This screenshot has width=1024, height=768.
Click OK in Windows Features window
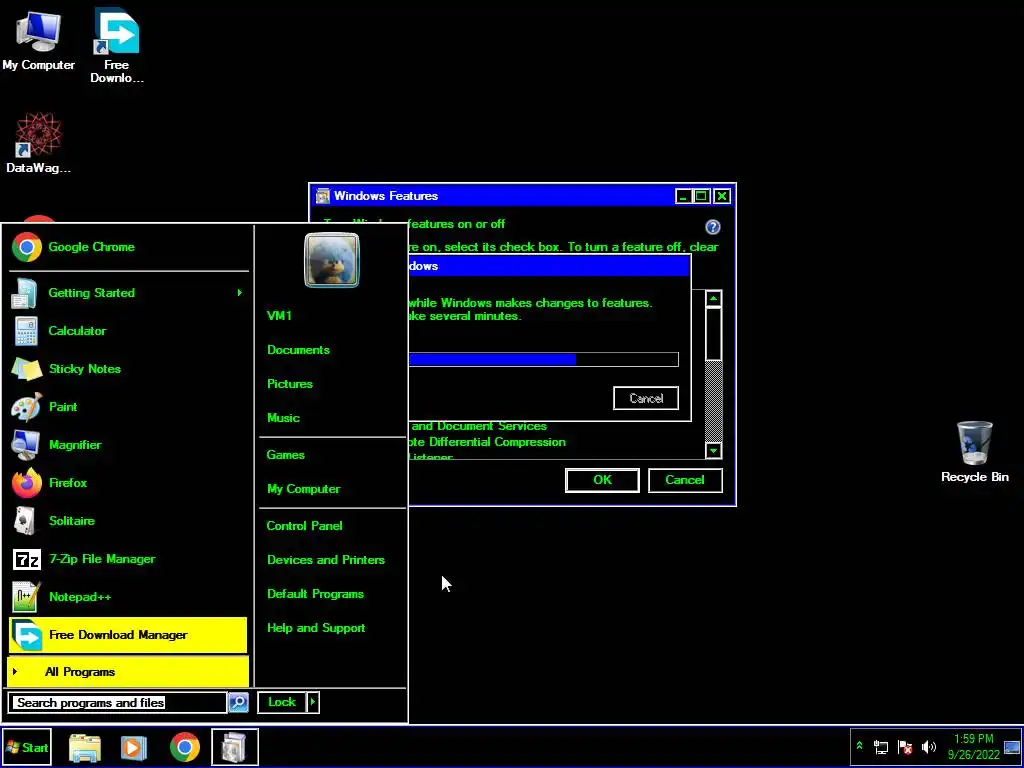(602, 480)
